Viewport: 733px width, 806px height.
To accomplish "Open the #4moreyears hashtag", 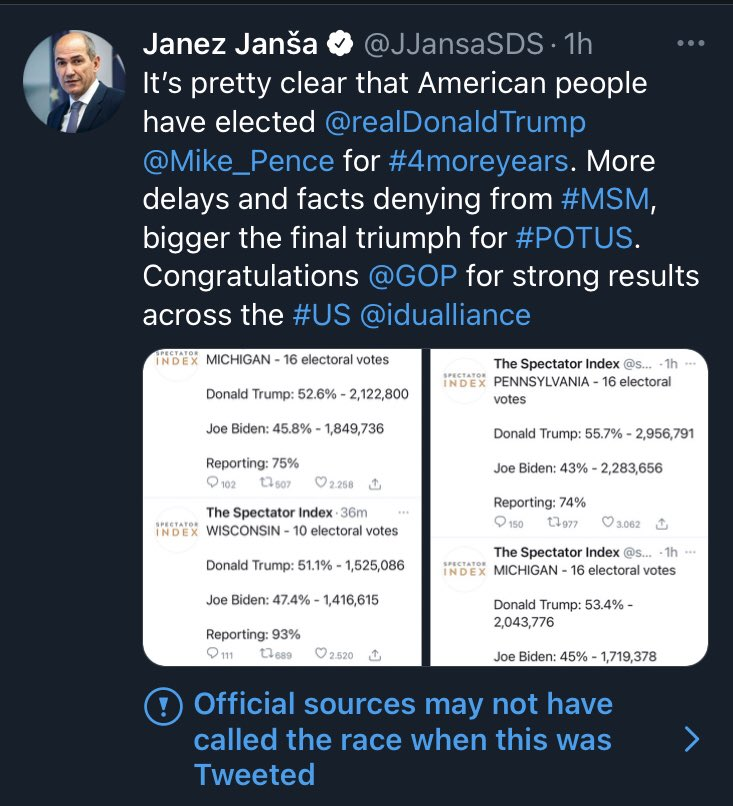I will 478,161.
